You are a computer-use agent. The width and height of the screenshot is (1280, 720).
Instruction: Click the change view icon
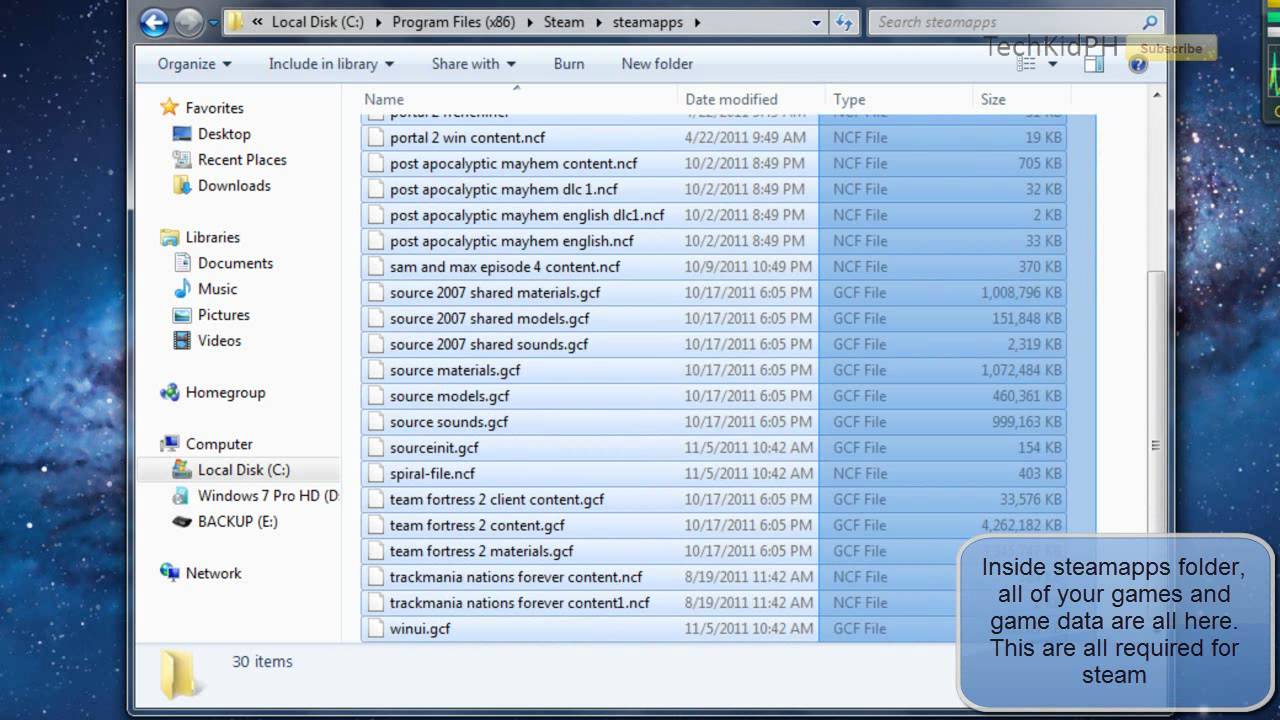click(1026, 64)
